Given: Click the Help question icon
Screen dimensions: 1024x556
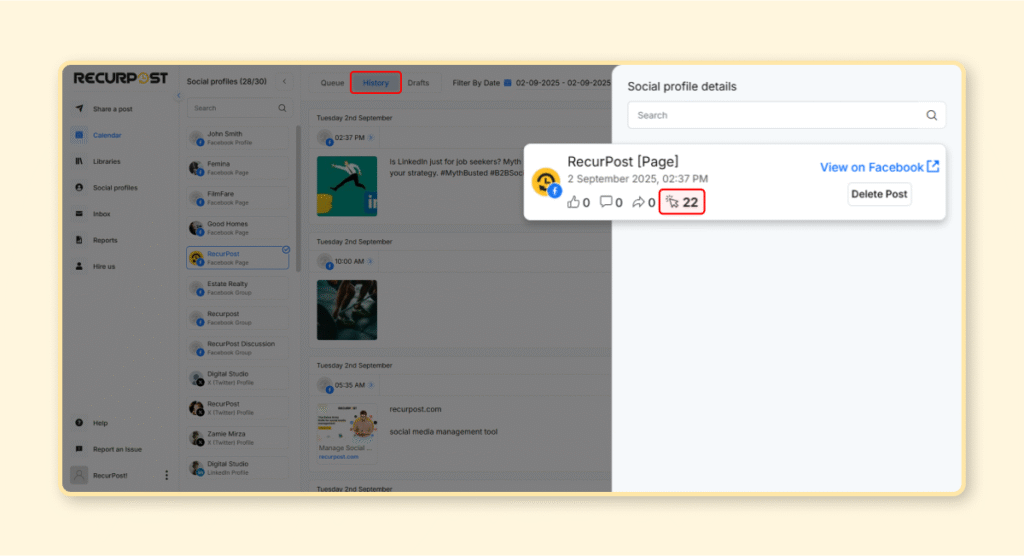Looking at the screenshot, I should point(79,423).
